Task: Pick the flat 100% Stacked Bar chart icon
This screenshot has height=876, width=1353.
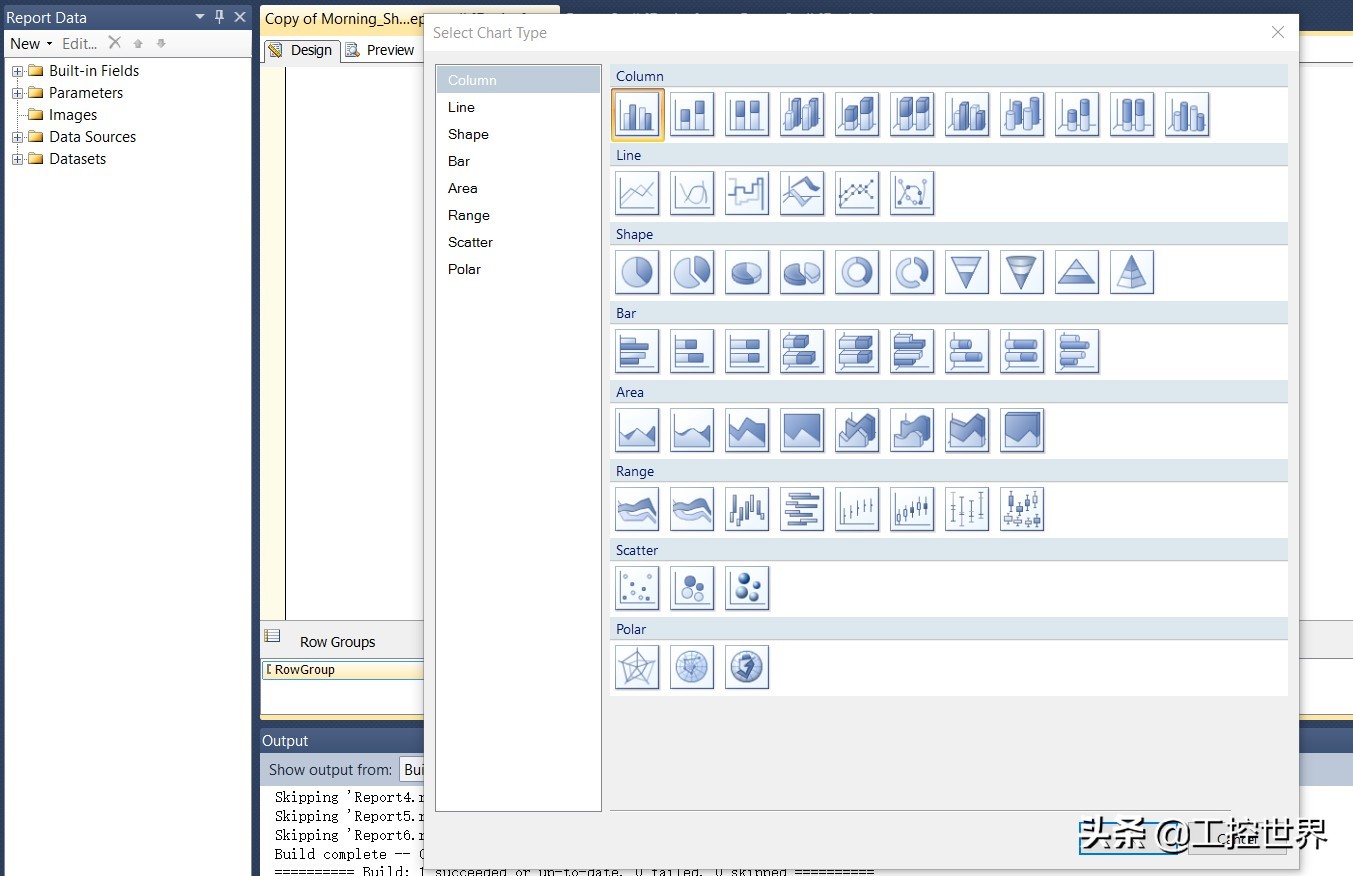Action: point(747,351)
